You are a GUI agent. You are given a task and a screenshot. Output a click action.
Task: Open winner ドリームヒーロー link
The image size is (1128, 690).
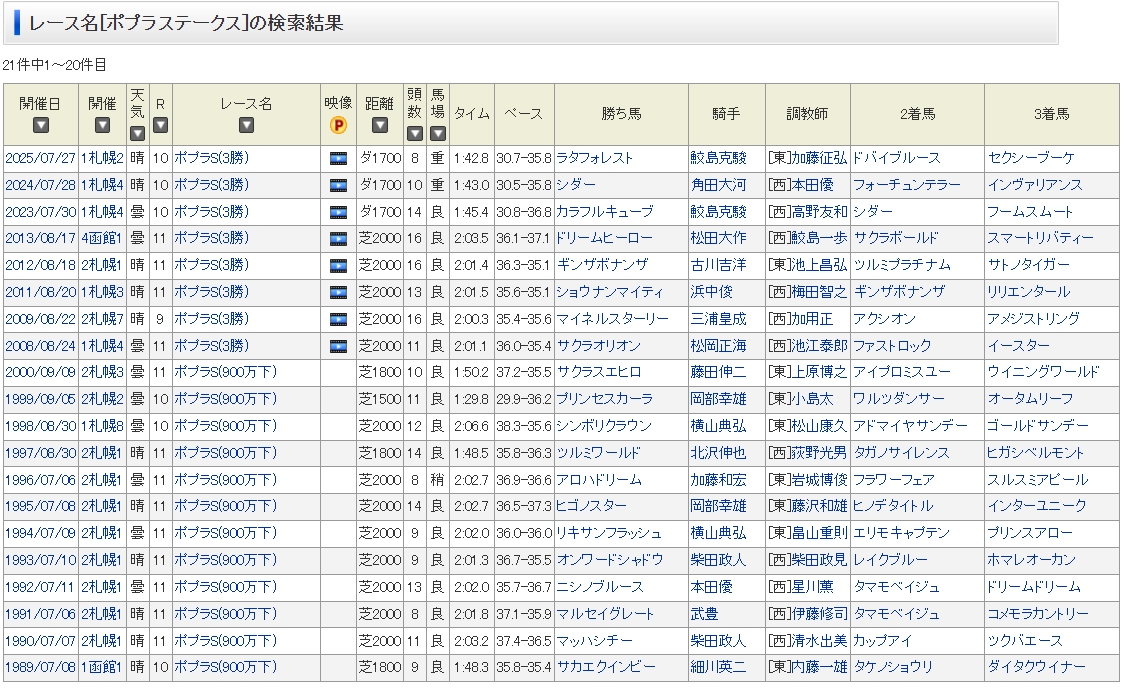point(604,238)
